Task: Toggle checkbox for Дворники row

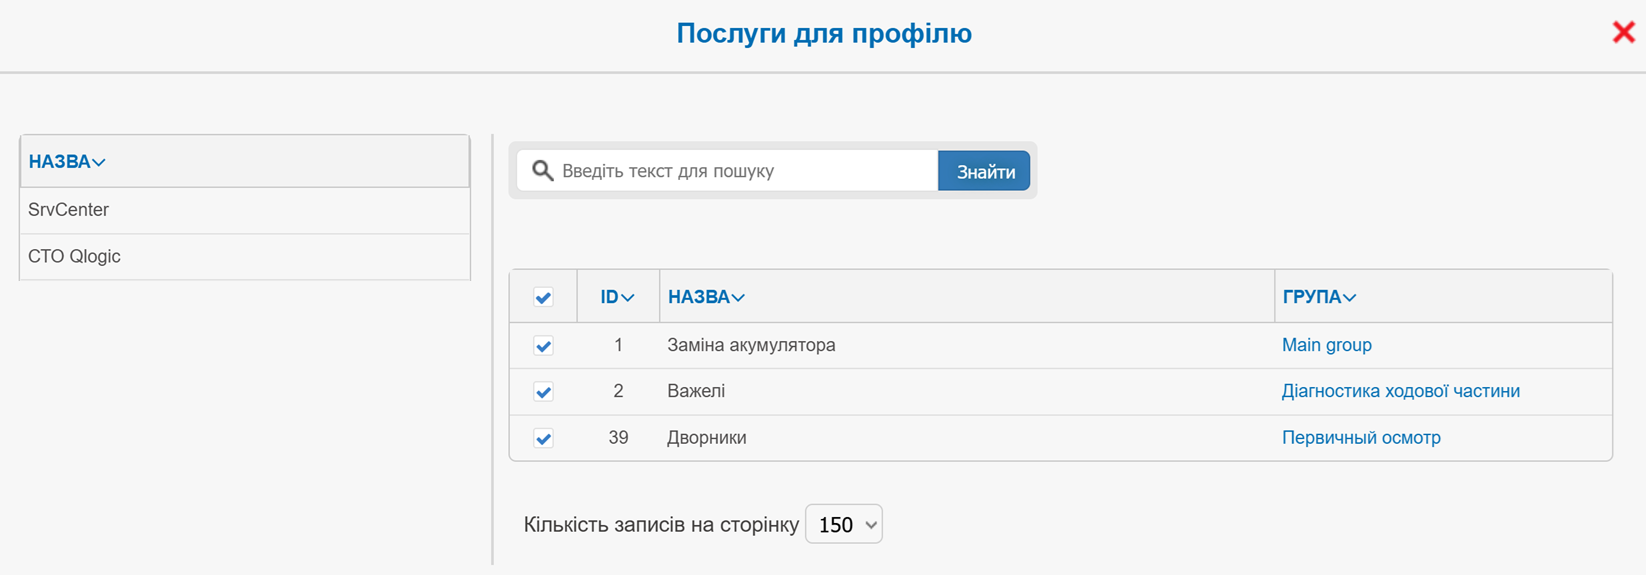Action: tap(543, 438)
